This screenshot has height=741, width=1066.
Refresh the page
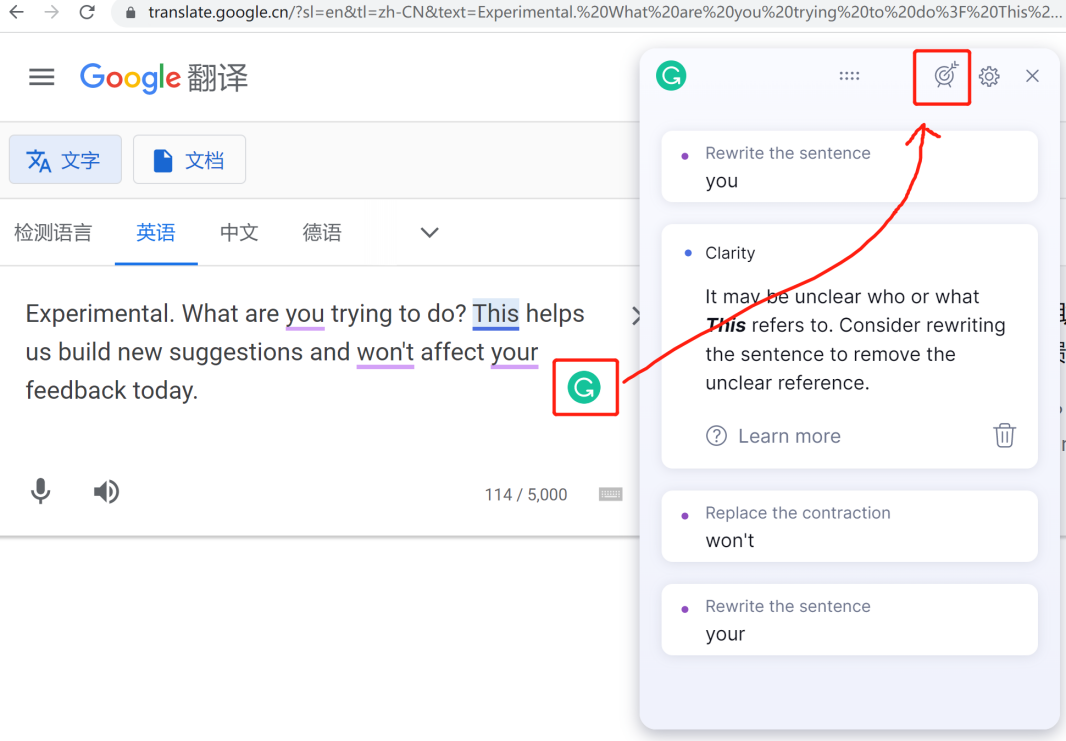click(x=87, y=15)
